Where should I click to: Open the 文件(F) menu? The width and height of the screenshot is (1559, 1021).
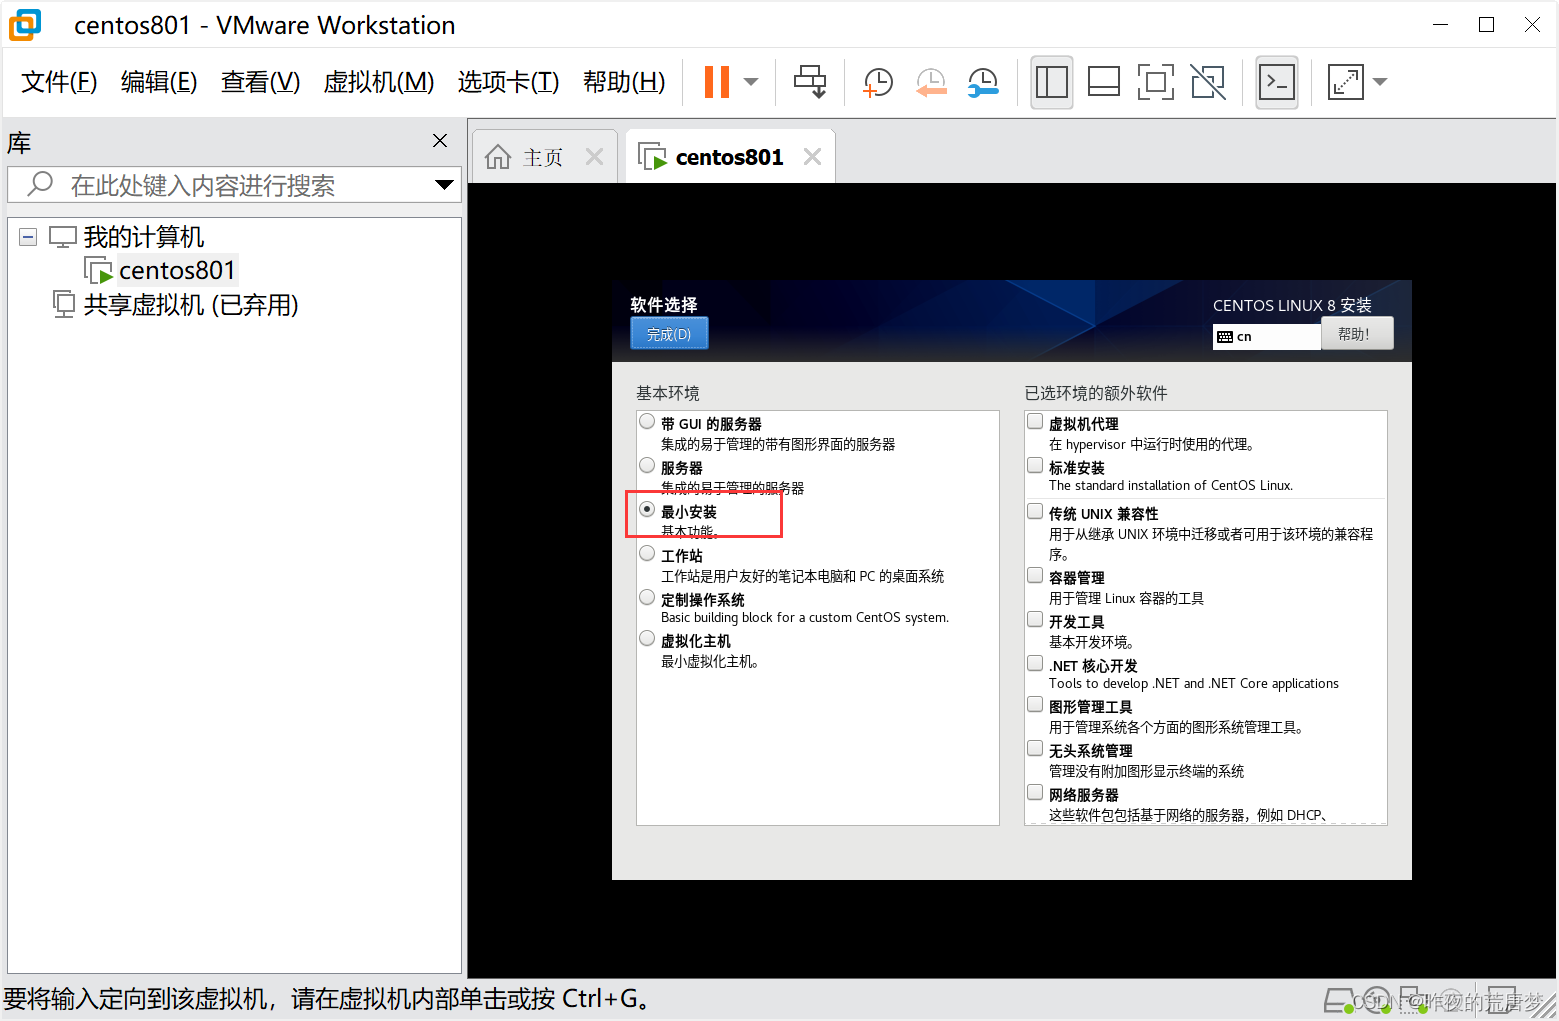pos(59,82)
